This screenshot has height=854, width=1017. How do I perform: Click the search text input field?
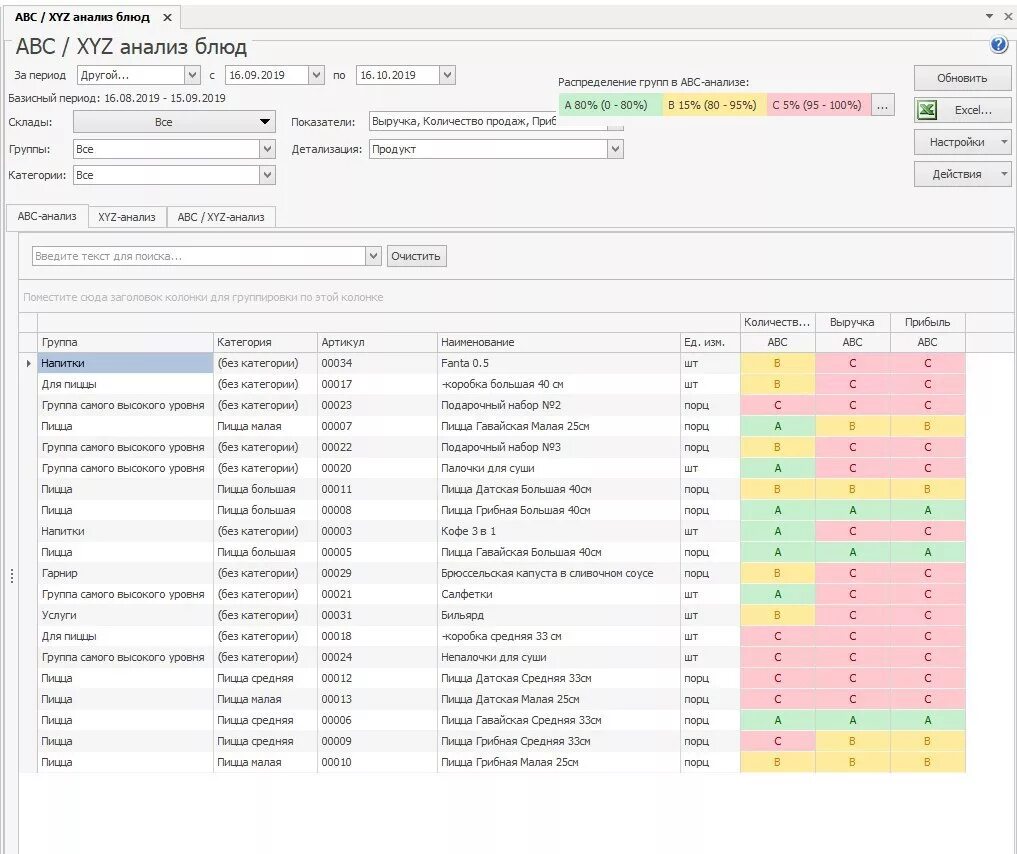[198, 256]
